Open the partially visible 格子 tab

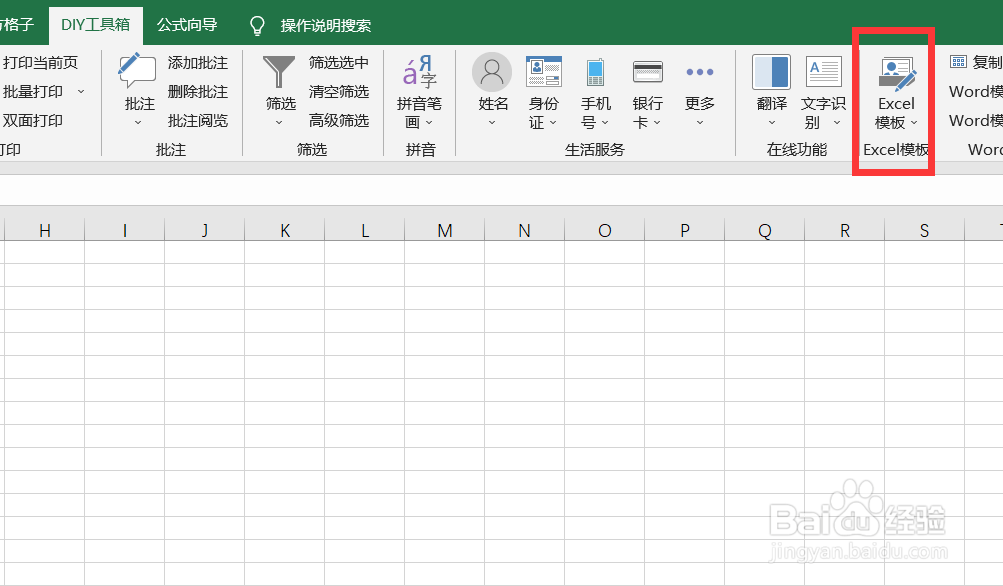click(17, 25)
